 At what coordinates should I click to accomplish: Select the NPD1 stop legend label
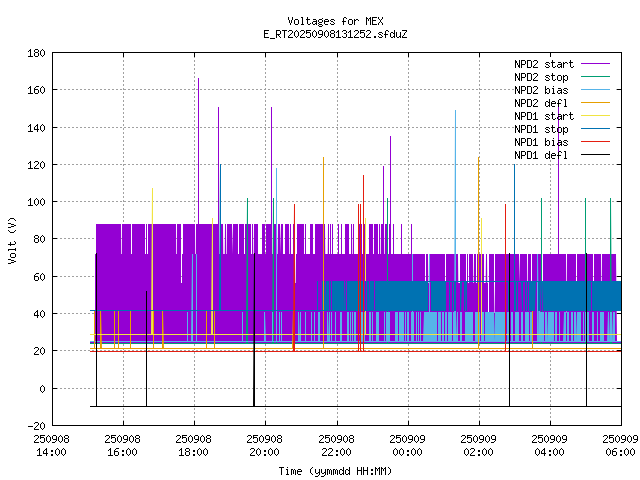click(x=541, y=129)
